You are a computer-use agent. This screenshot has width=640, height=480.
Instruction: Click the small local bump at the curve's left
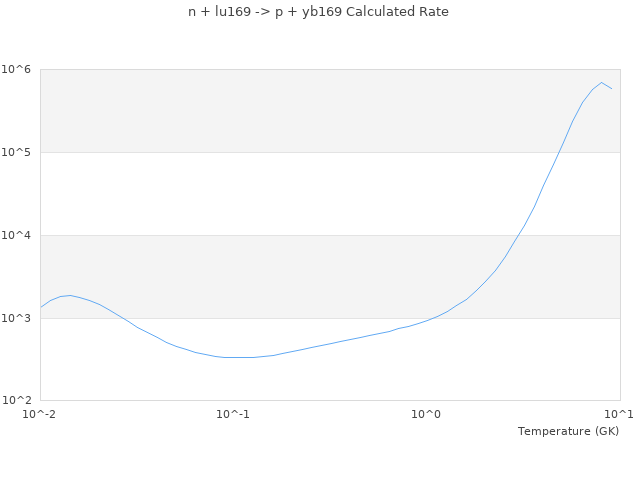(70, 295)
